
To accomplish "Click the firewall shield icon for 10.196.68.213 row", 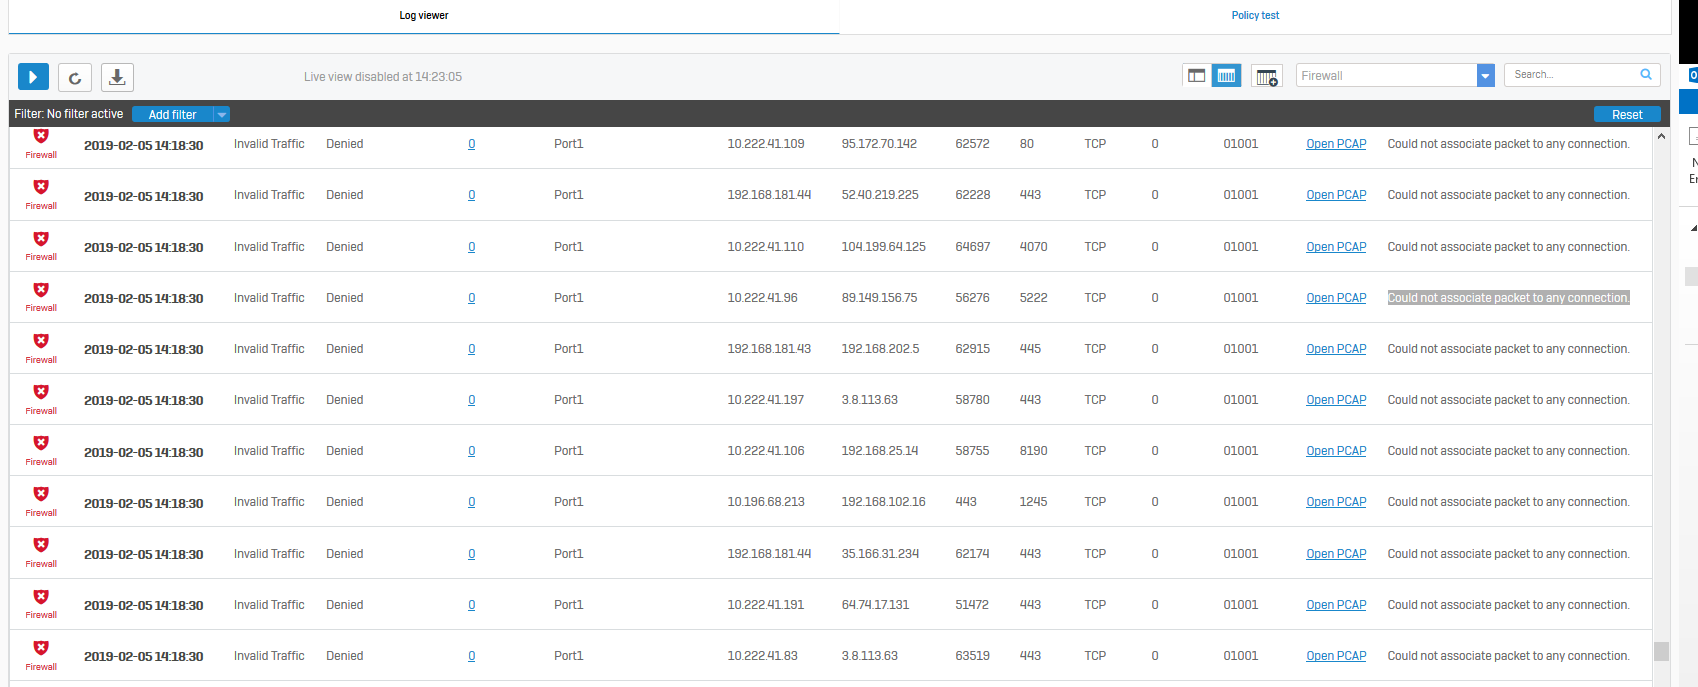I will pos(41,495).
